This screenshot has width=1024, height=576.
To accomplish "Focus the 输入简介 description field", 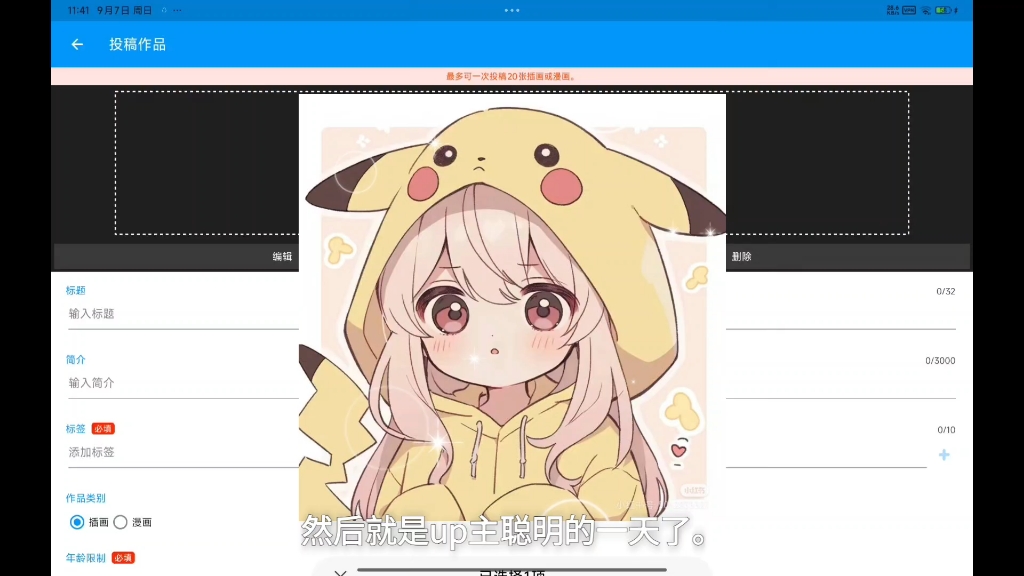I will [511, 383].
